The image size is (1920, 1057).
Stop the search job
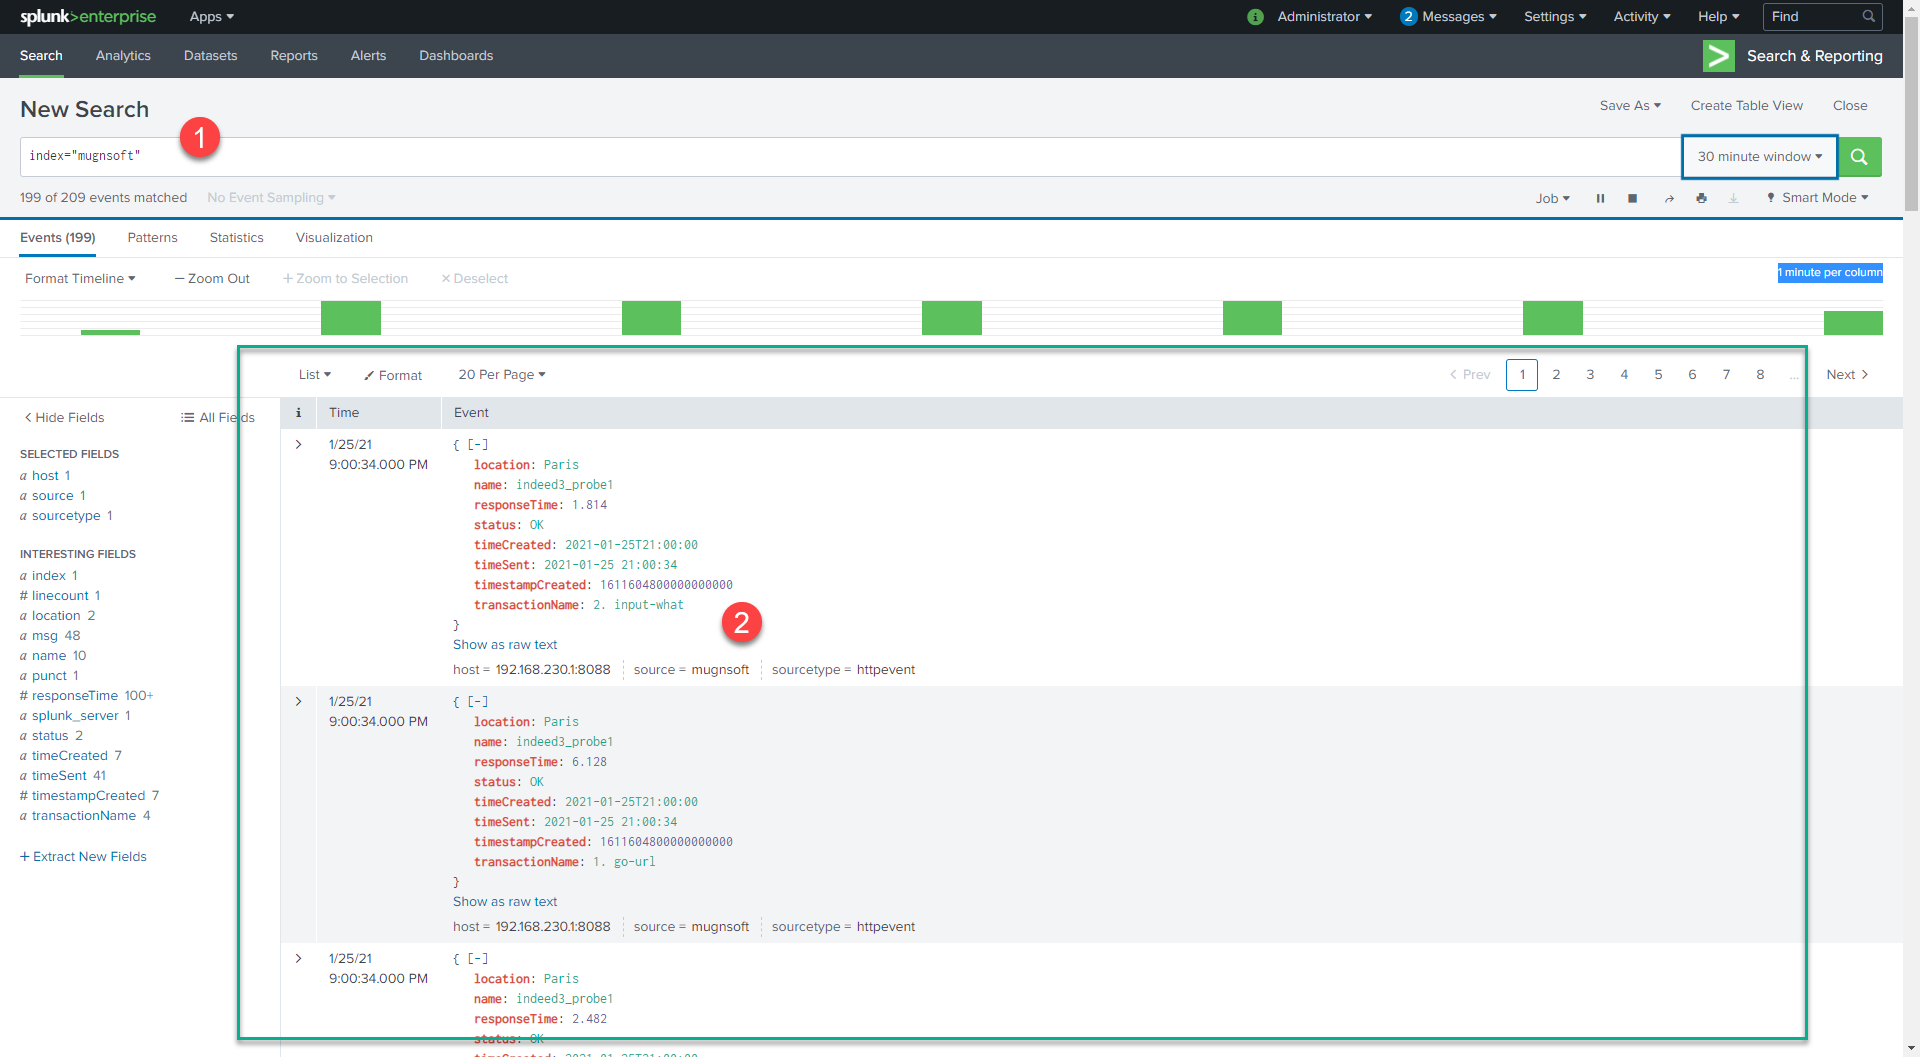pos(1632,198)
